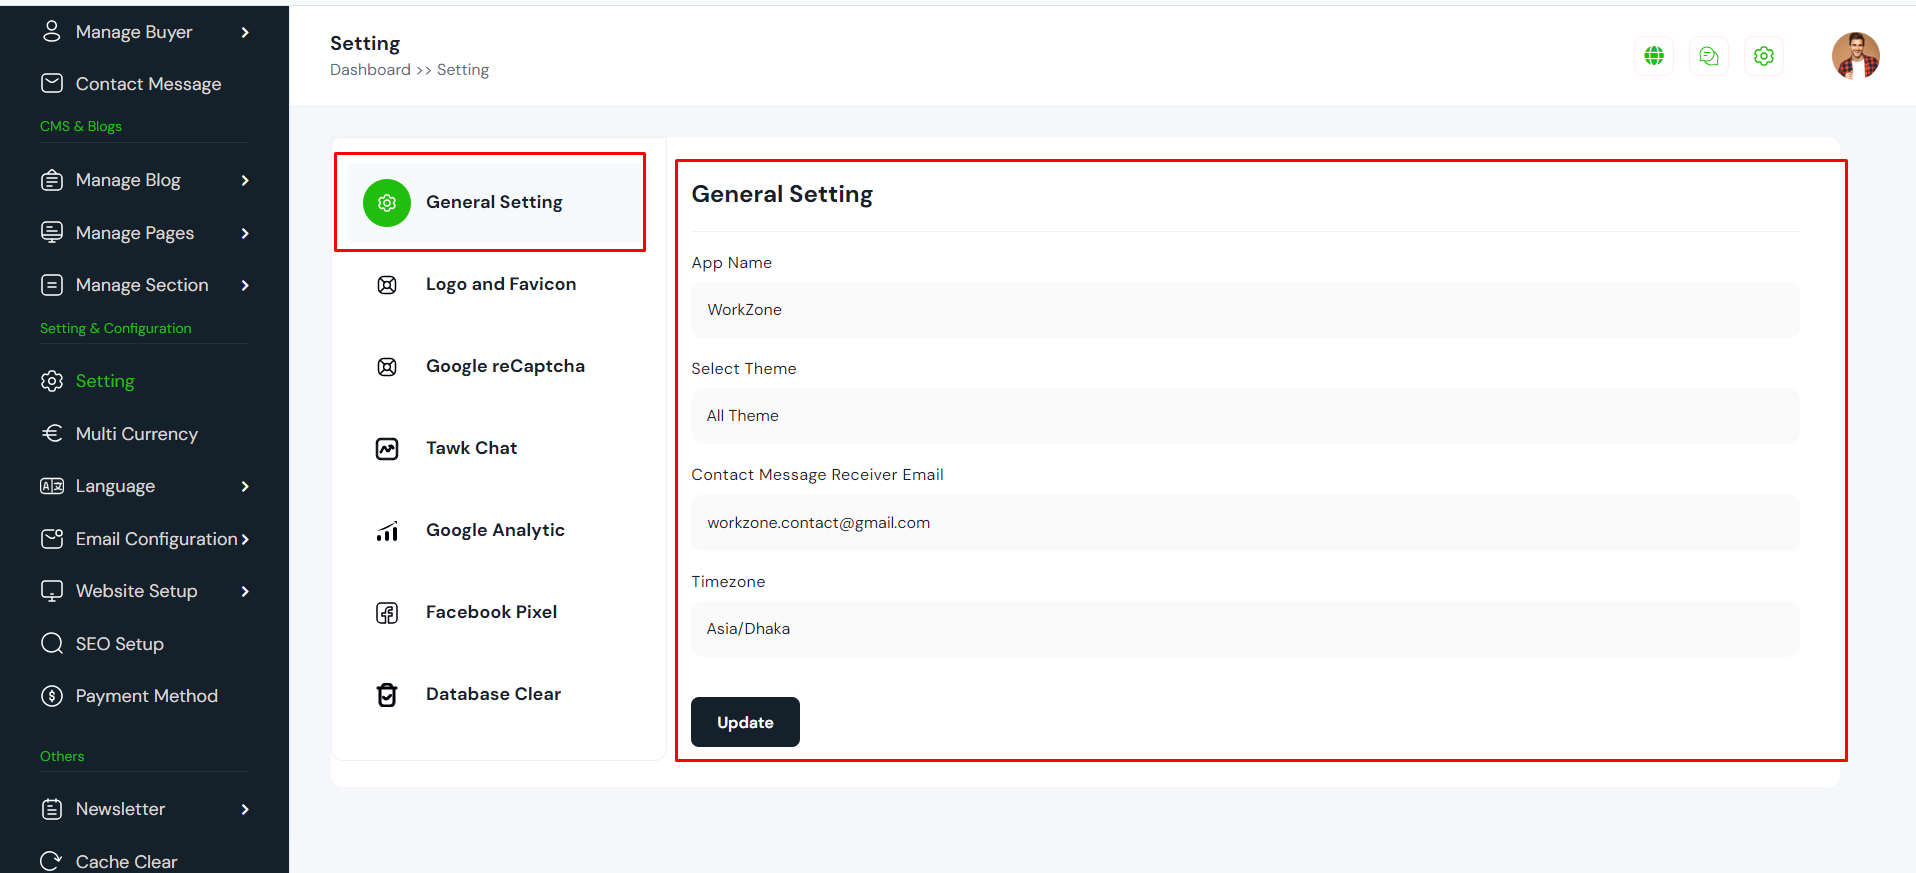Switch to Logo and Favicon tab
This screenshot has width=1916, height=873.
[x=500, y=284]
